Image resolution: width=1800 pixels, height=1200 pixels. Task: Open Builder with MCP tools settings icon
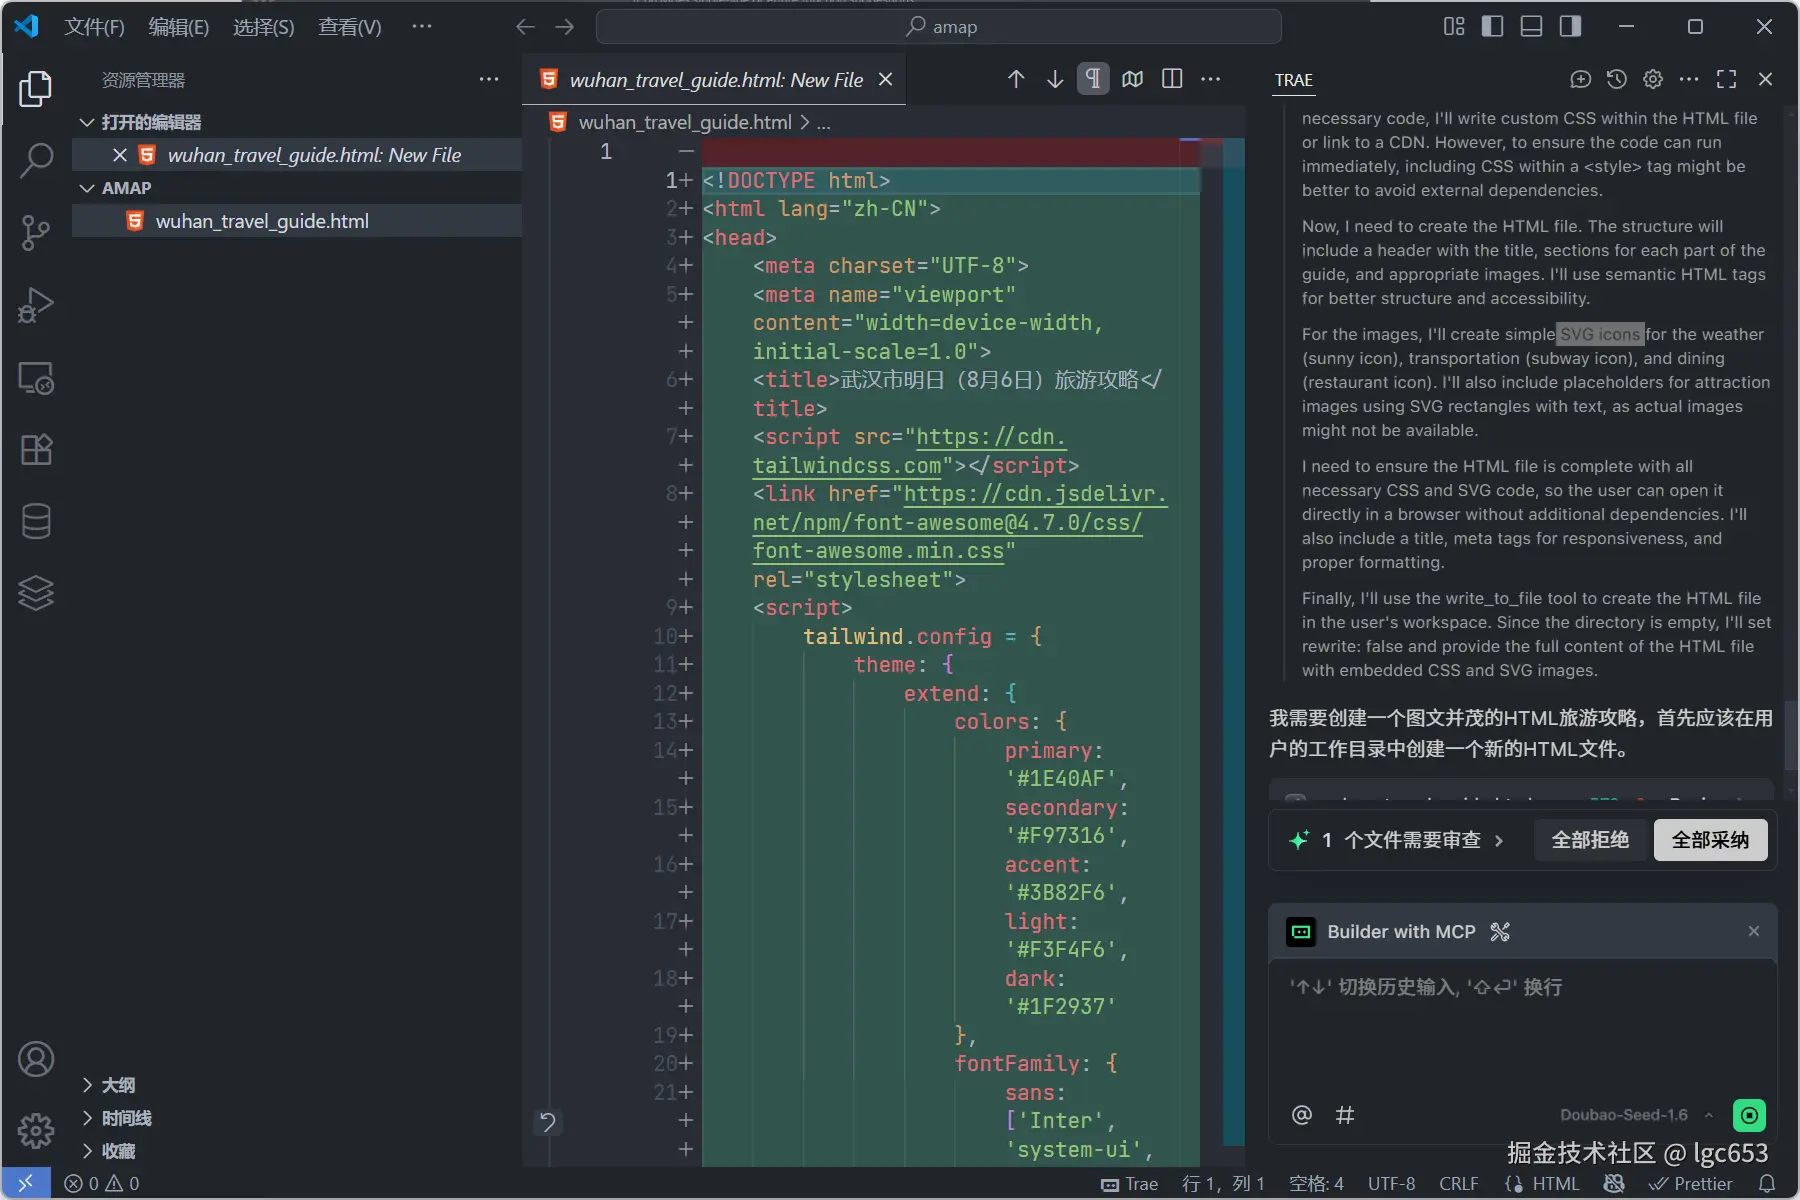coord(1500,932)
